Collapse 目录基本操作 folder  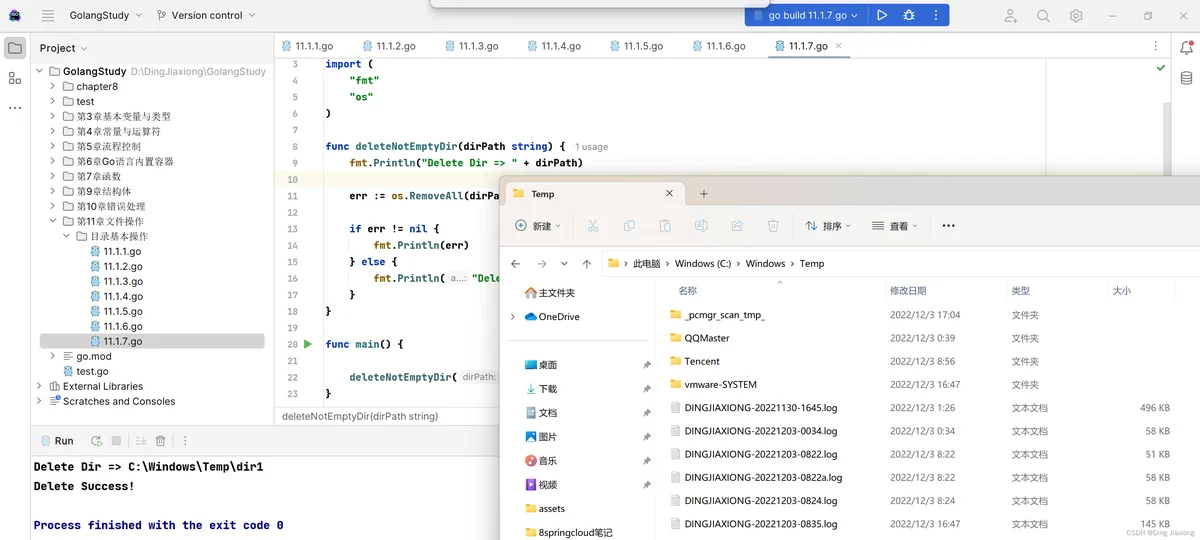click(67, 237)
